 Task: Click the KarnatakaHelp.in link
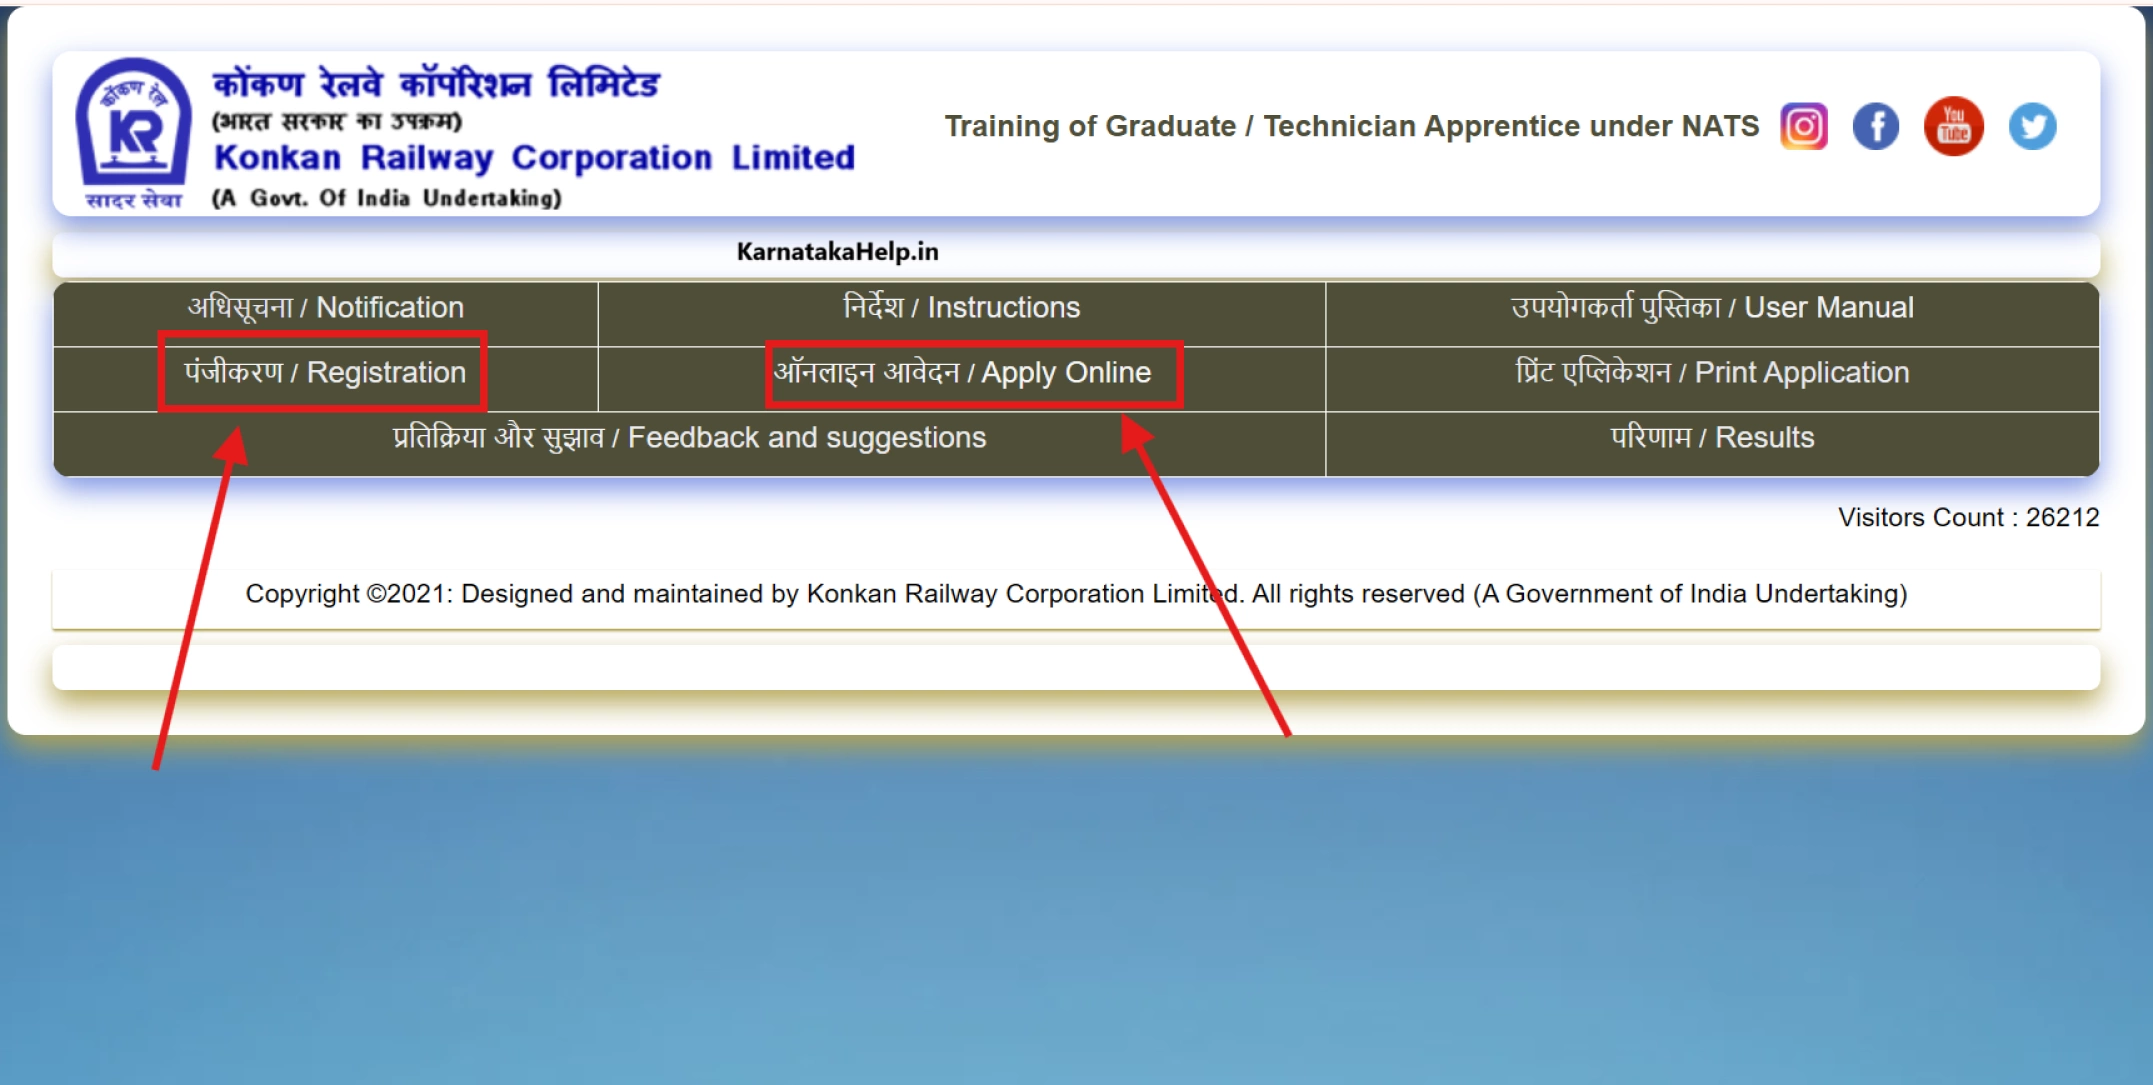coord(836,251)
